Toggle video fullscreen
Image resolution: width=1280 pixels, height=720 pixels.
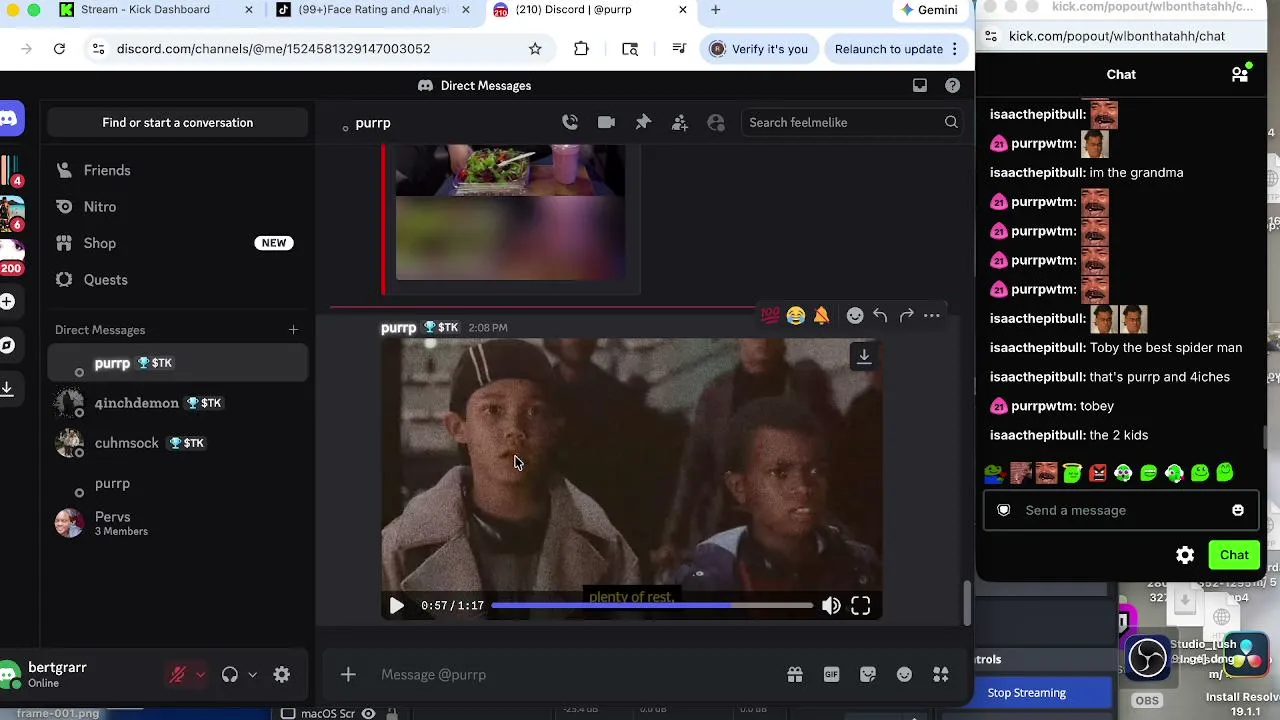(x=861, y=606)
